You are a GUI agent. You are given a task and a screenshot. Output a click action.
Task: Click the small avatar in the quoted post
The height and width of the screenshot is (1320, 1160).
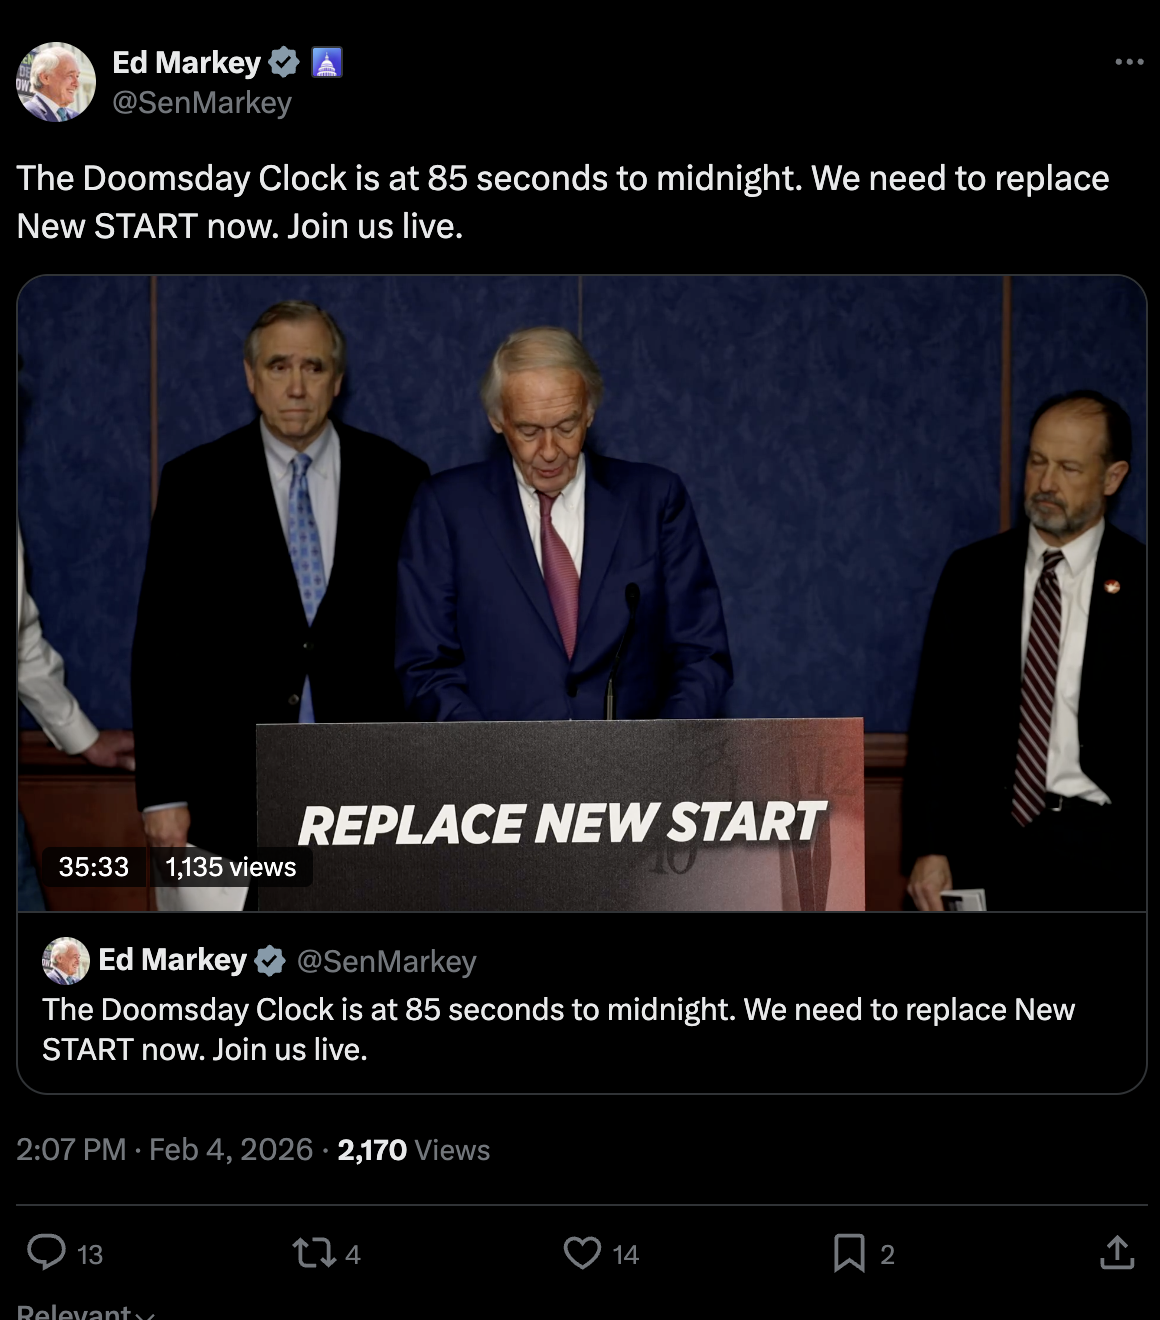[x=66, y=961]
